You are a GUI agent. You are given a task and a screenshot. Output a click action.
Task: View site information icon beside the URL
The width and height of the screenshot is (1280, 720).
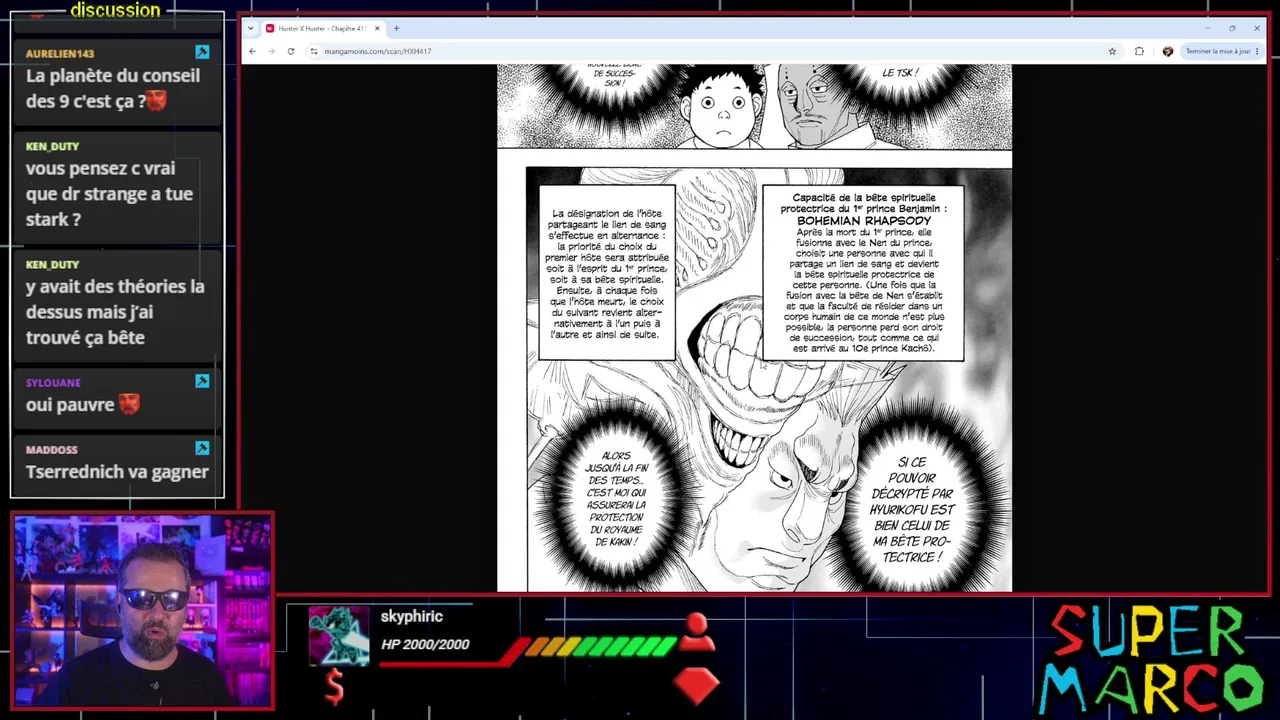(x=314, y=51)
